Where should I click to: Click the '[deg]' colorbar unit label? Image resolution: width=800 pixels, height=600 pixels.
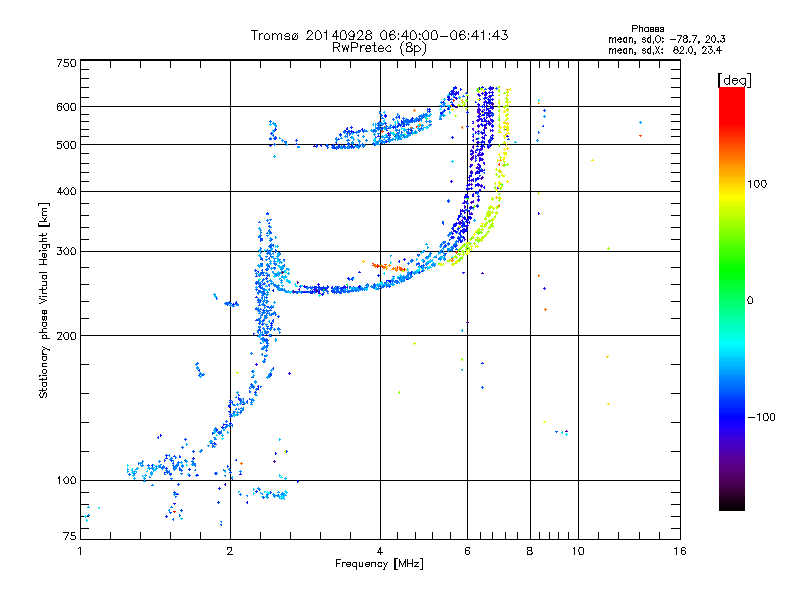(x=734, y=80)
